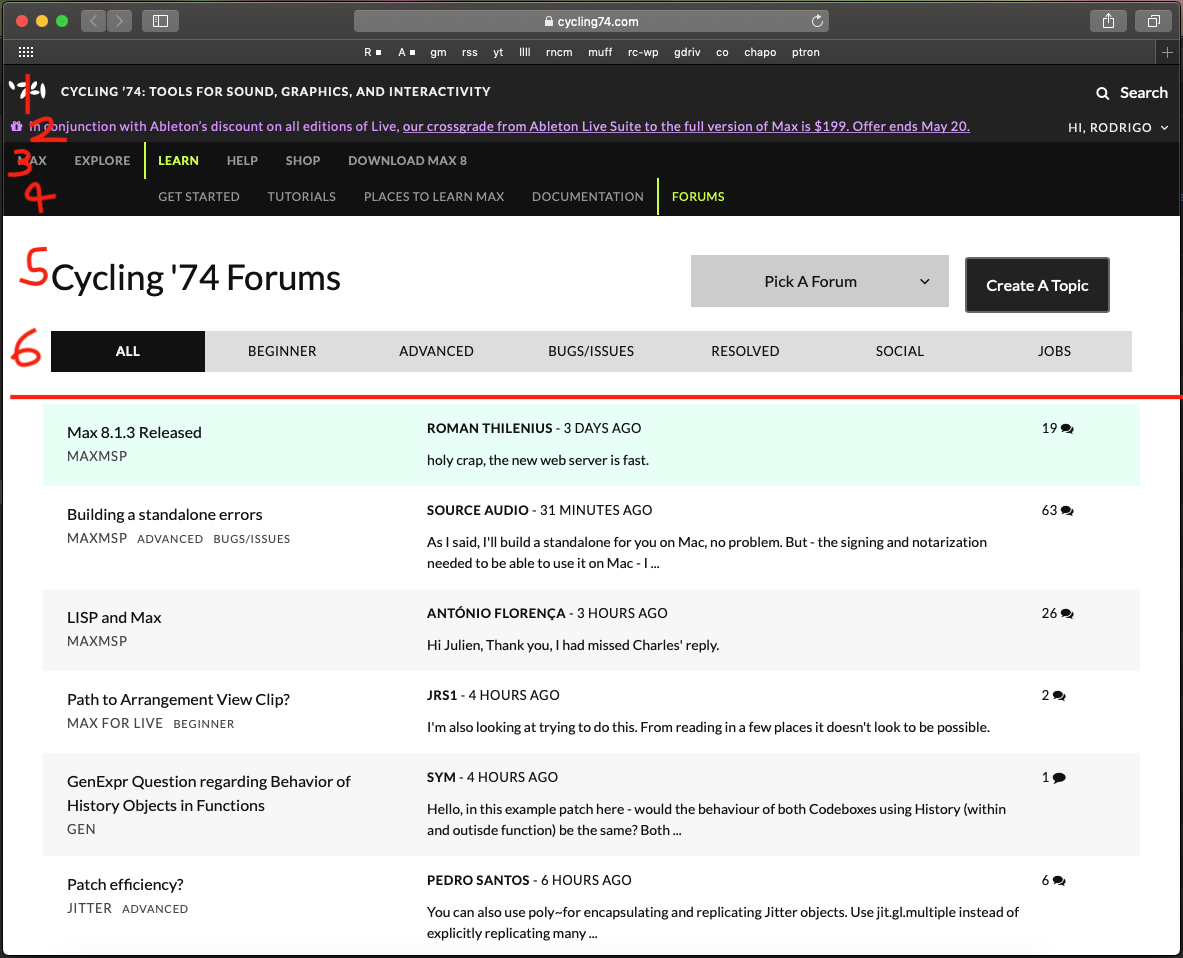1183x958 pixels.
Task: Switch to the BEGINNER tab
Action: [x=282, y=352]
